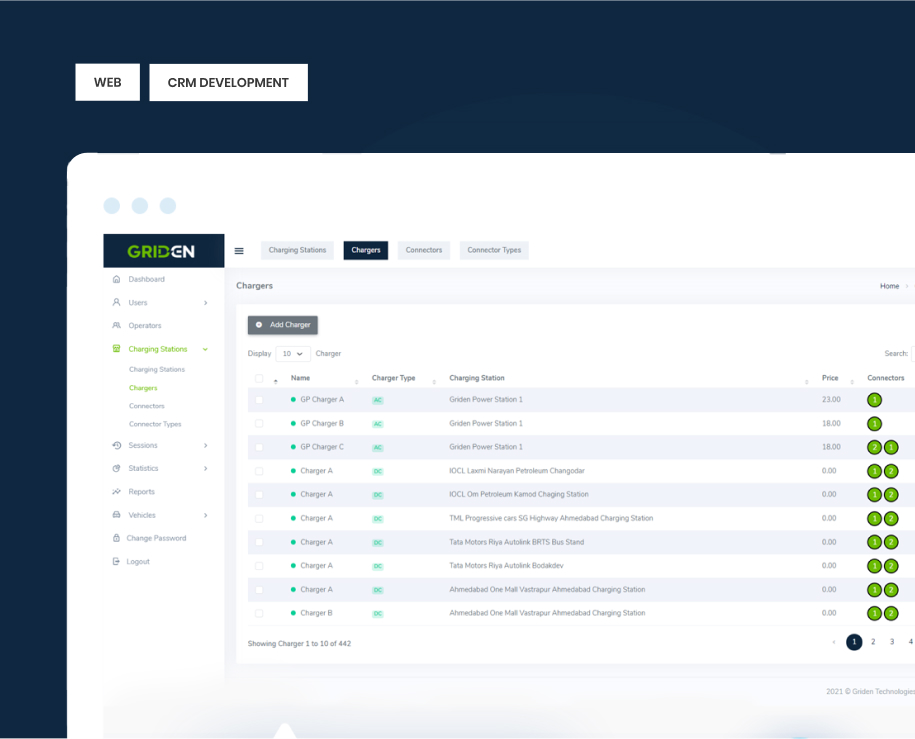Click the Add Charger button
The height and width of the screenshot is (739, 915).
(283, 325)
